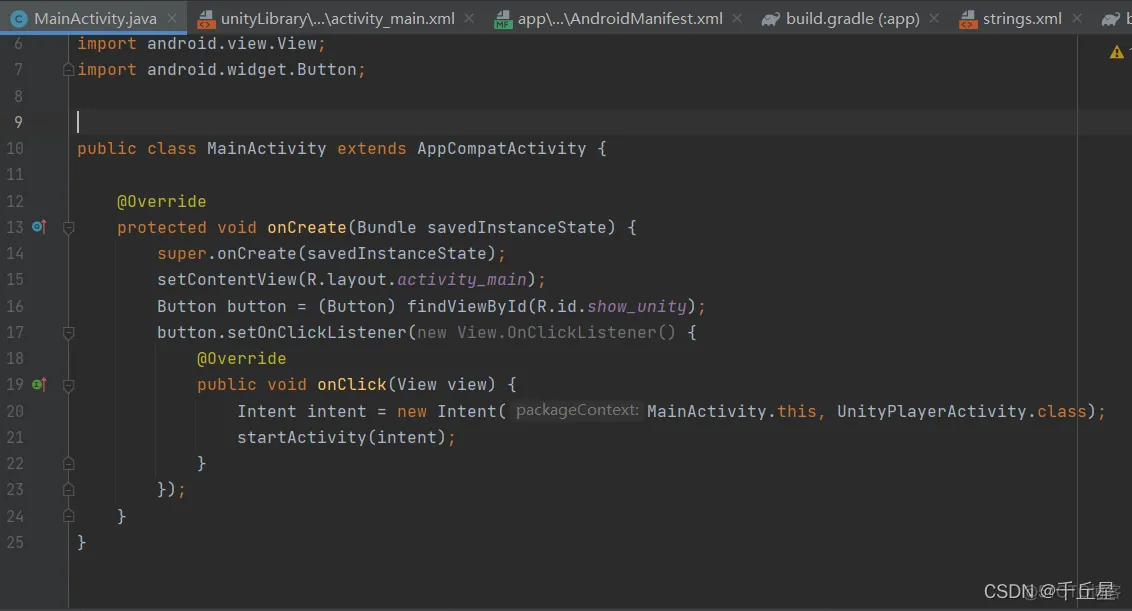Open build.gradle (:app) tab
The width and height of the screenshot is (1132, 611).
pyautogui.click(x=853, y=19)
